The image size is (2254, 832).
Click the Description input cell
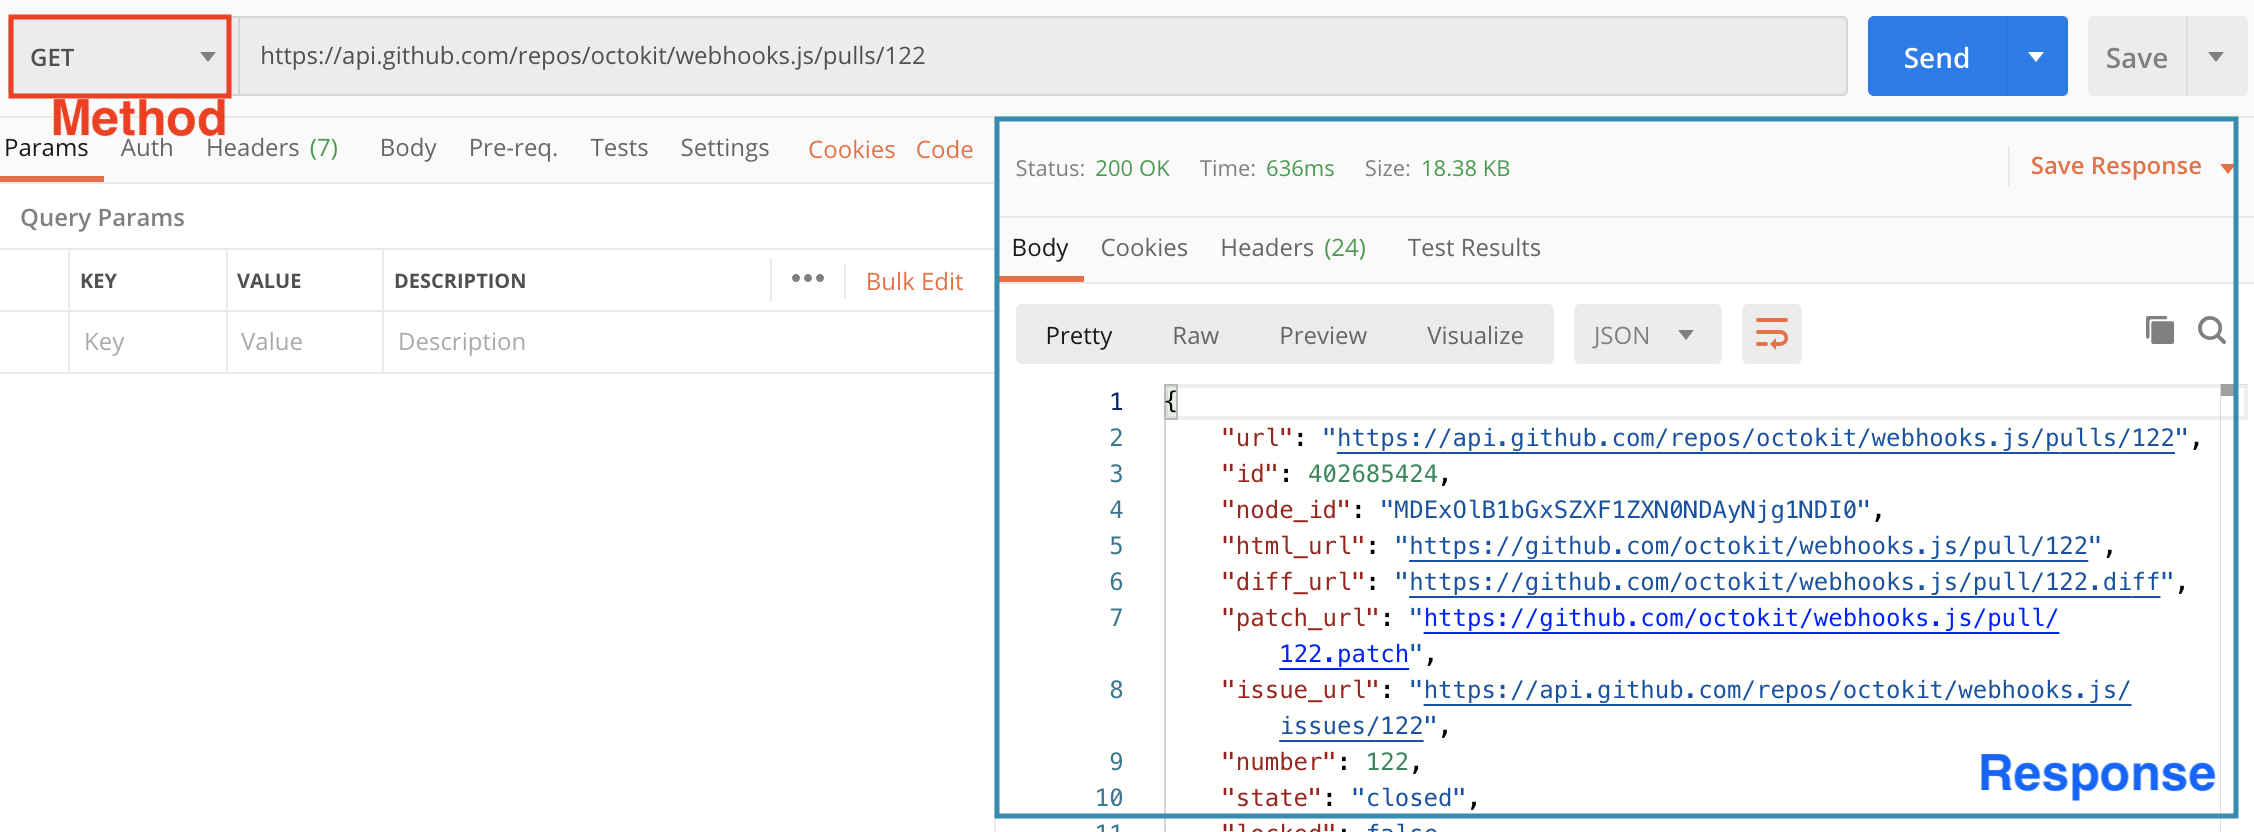(688, 342)
